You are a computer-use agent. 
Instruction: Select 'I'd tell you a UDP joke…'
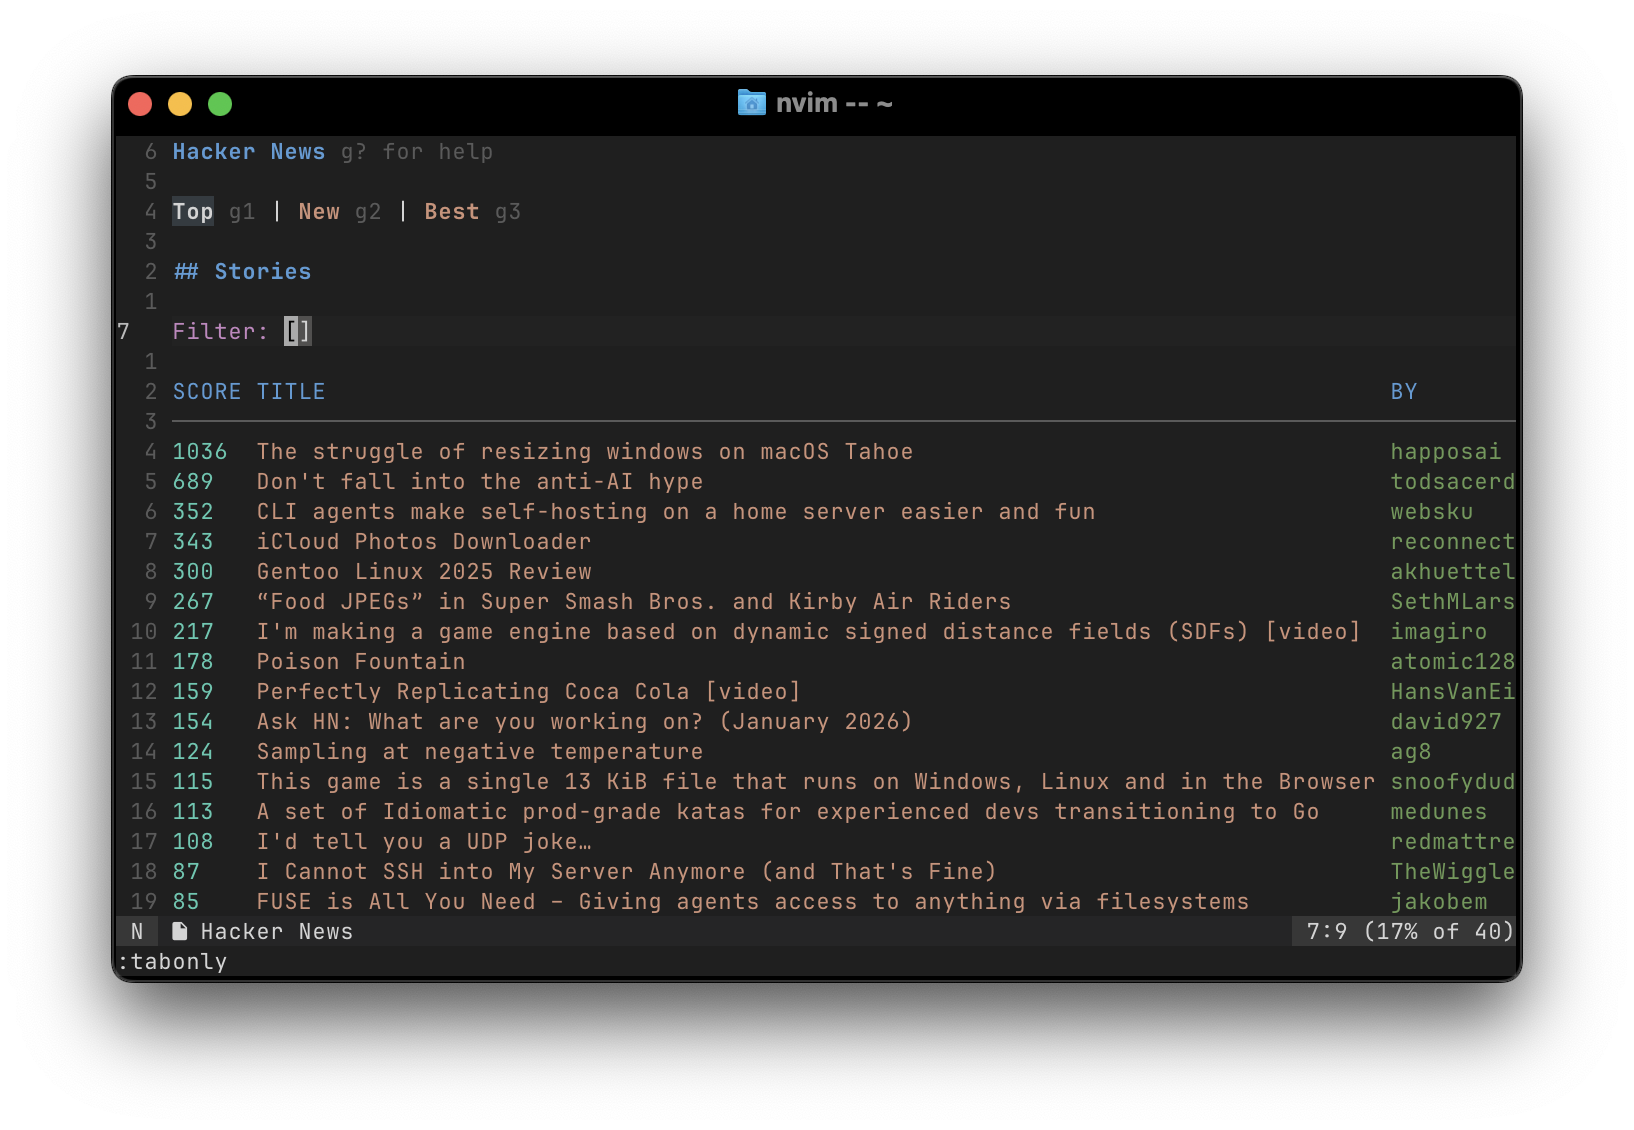[x=424, y=841]
